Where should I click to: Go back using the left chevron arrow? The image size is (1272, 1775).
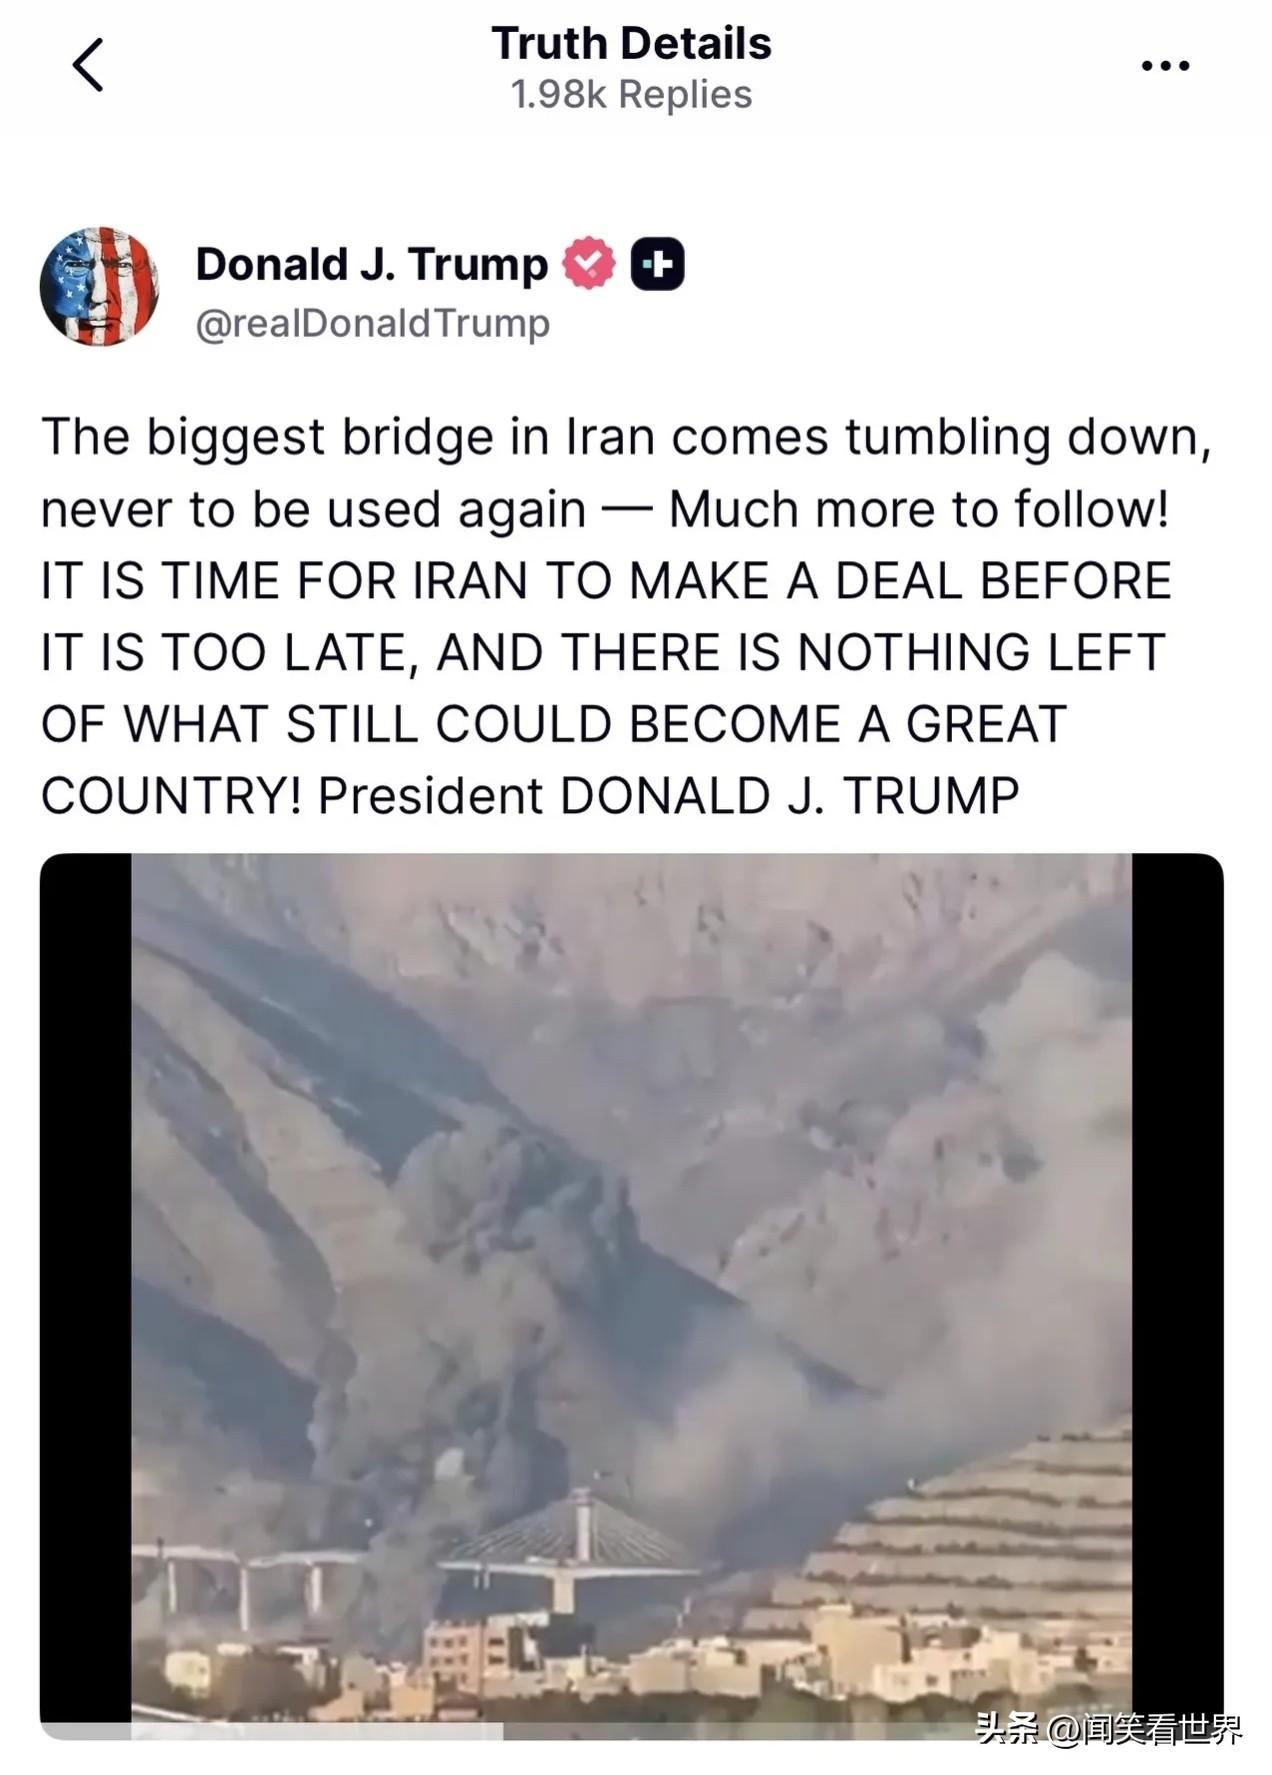click(88, 65)
